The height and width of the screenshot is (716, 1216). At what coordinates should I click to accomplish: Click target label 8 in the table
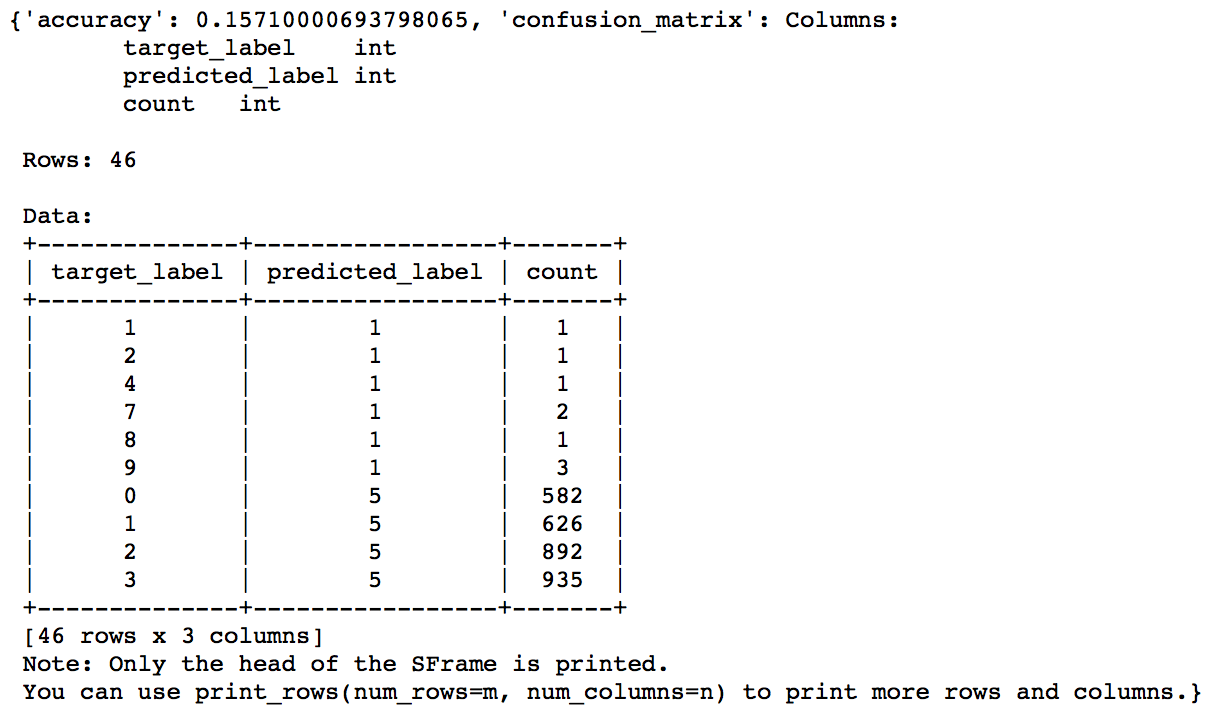click(x=130, y=440)
